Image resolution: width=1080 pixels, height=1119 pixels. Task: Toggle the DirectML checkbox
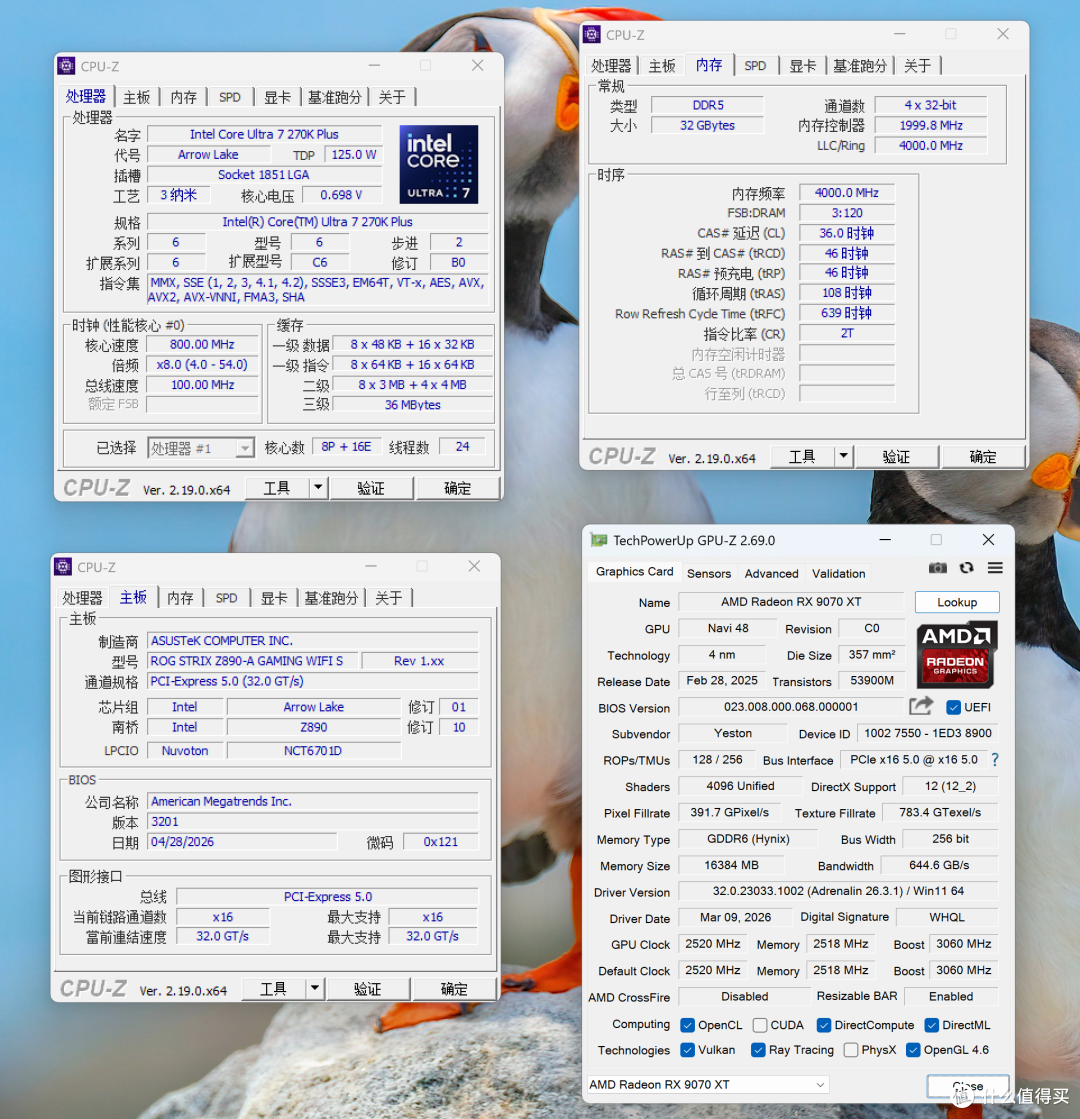[932, 1025]
